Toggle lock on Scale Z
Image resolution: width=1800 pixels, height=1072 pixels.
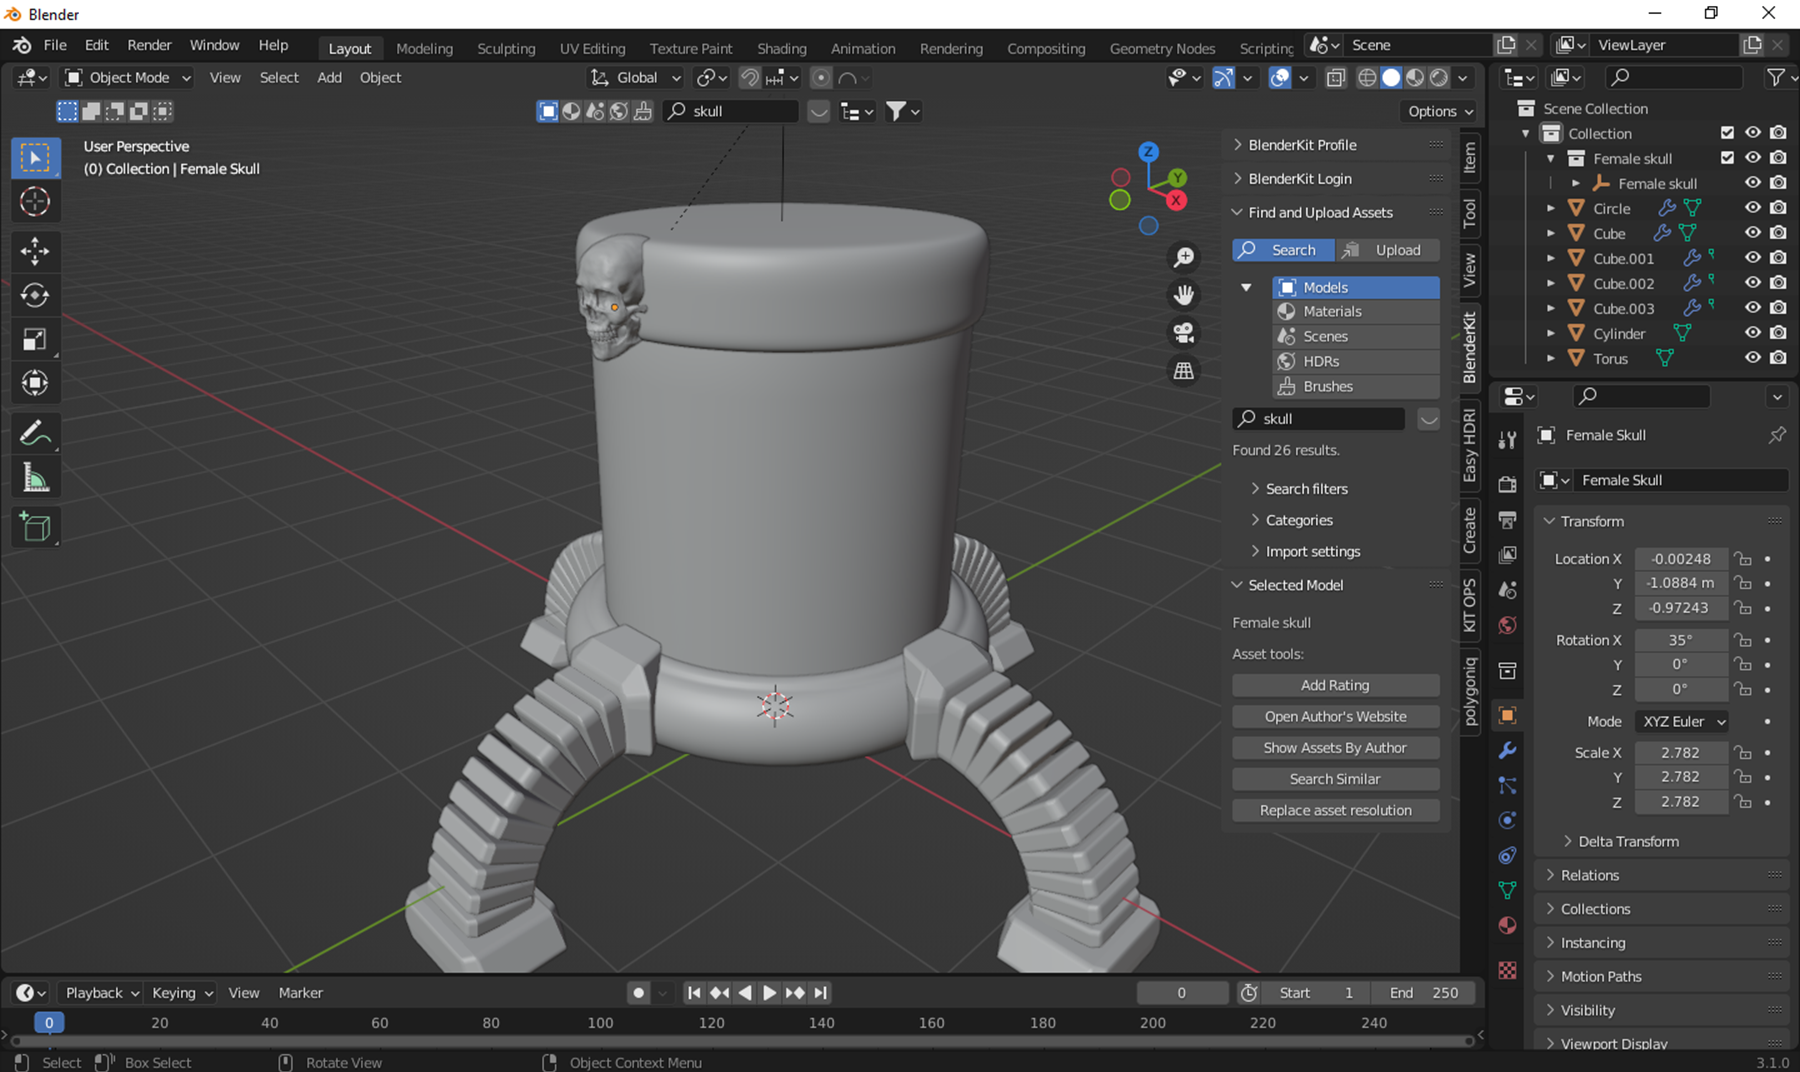coord(1743,802)
